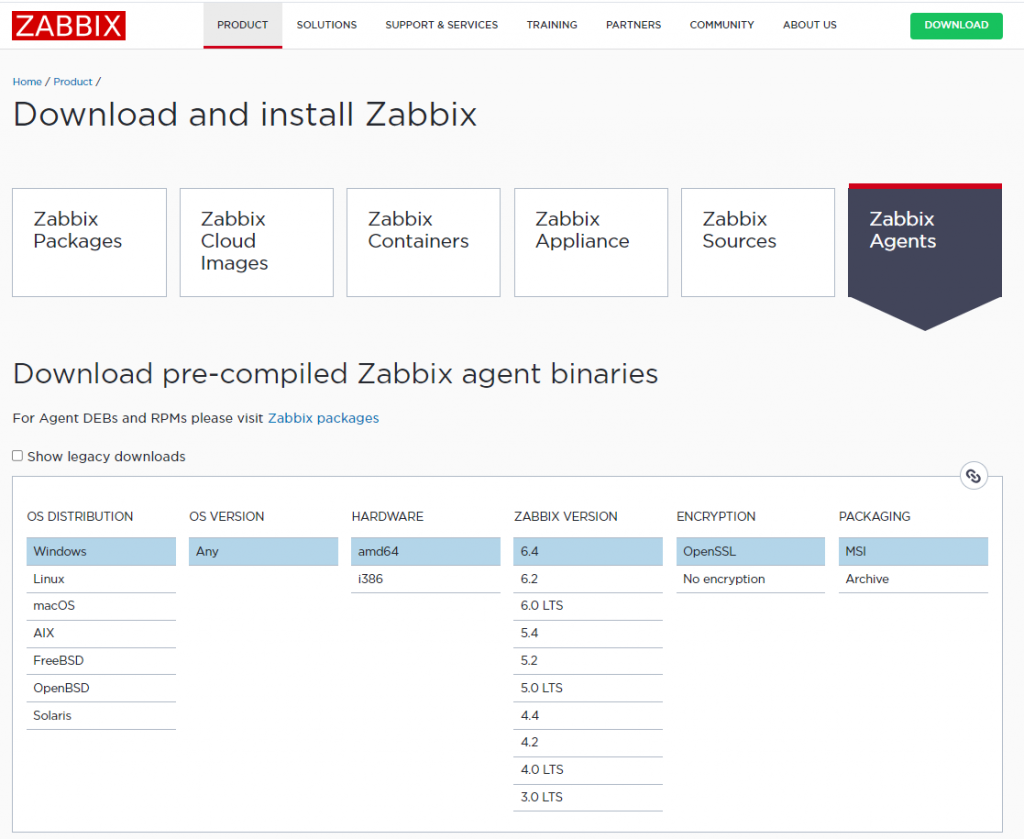Select Zabbix version 4.0 LTS

pyautogui.click(x=588, y=770)
